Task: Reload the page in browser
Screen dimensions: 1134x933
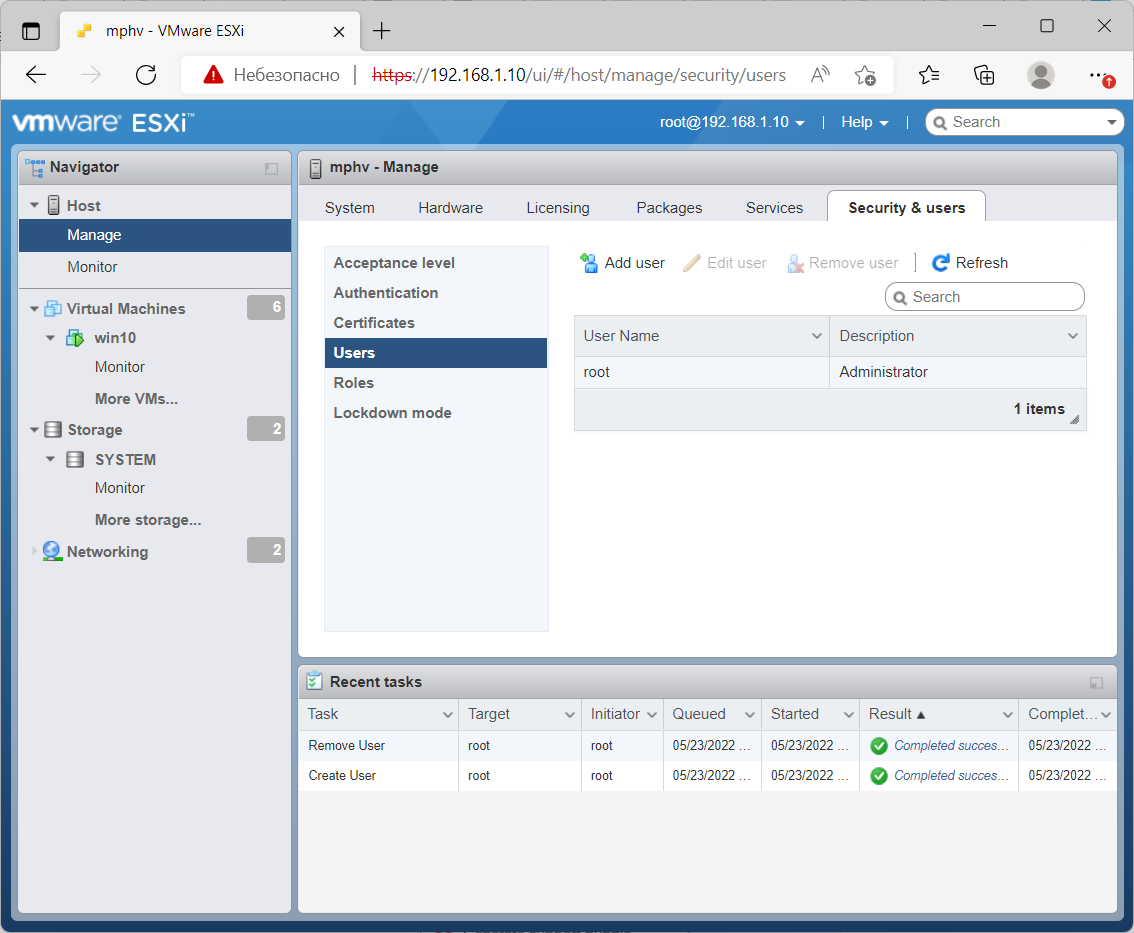Action: 146,74
